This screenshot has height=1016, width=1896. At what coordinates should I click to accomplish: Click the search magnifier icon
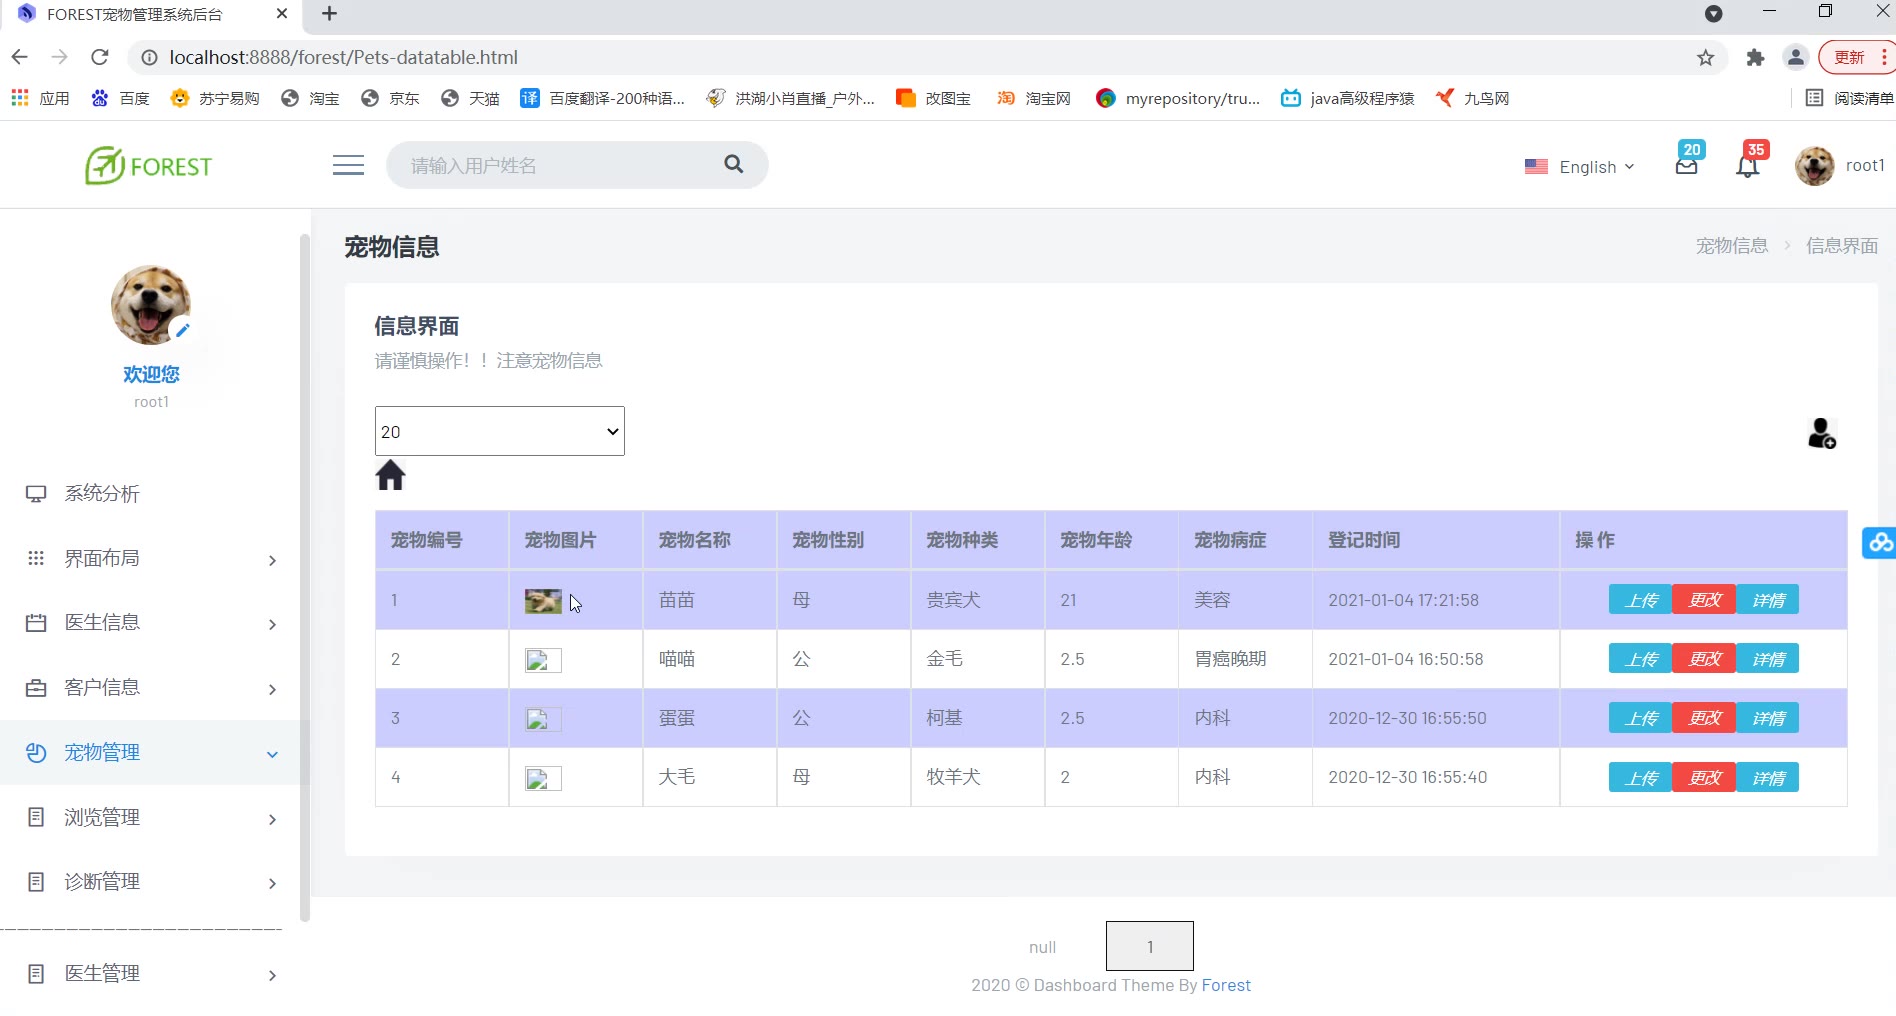733,164
